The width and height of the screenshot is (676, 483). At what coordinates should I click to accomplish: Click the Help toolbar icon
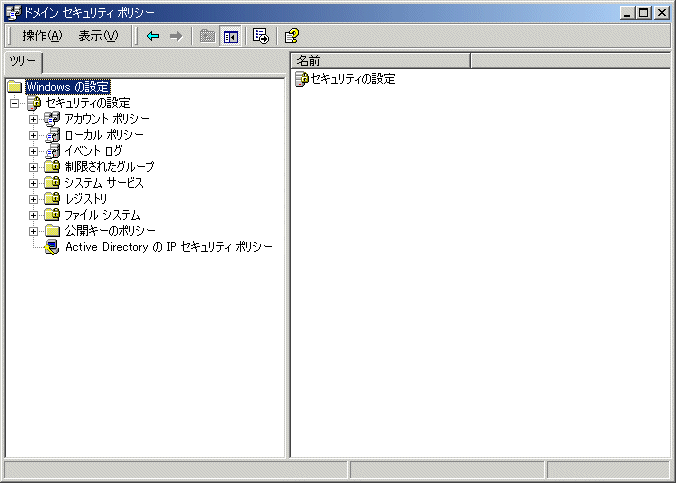(x=291, y=36)
